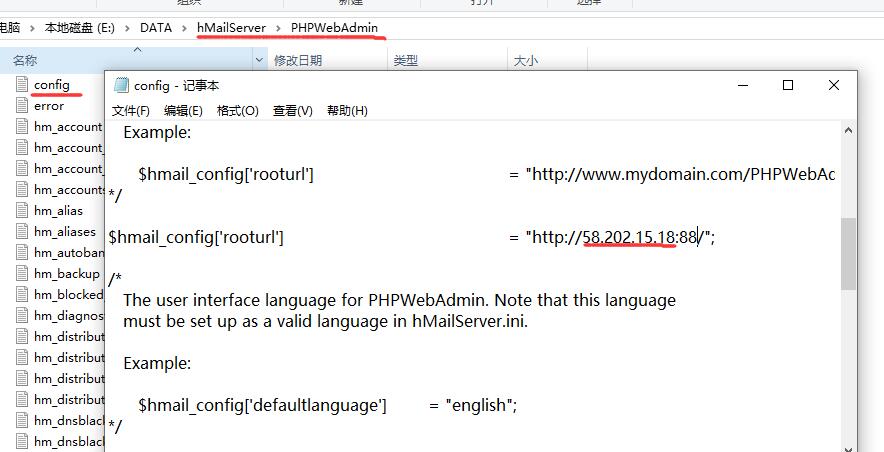Click the $hmail_config['rooturl'] line with mydomain.com
Screen dimensions: 884x452
pos(487,174)
